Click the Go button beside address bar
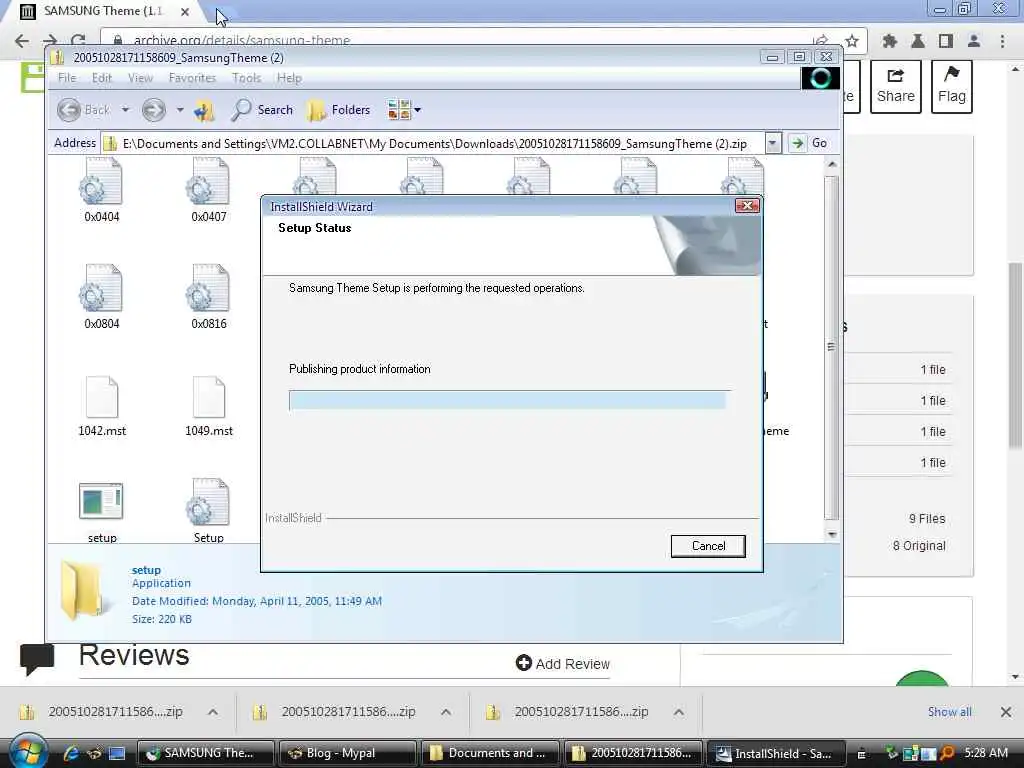This screenshot has width=1024, height=768. tap(810, 143)
